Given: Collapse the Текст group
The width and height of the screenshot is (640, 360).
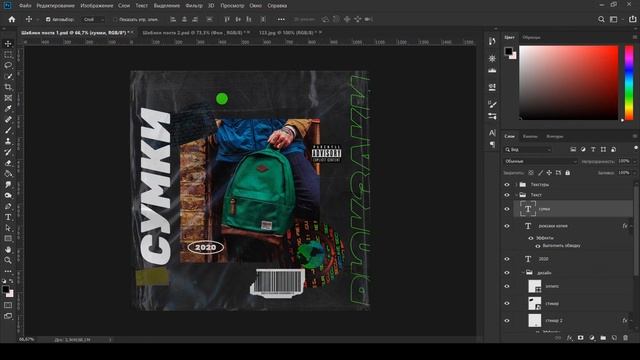Looking at the screenshot, I should (x=516, y=195).
